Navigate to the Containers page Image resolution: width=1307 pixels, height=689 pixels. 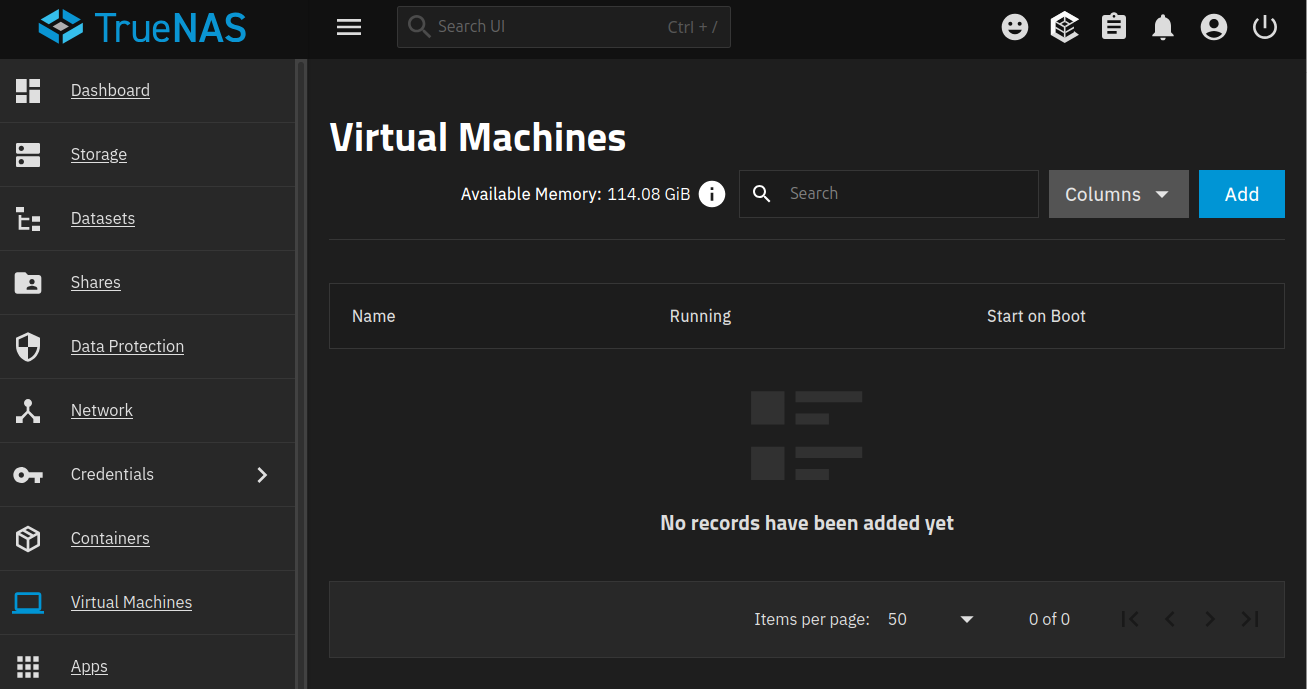pos(110,538)
